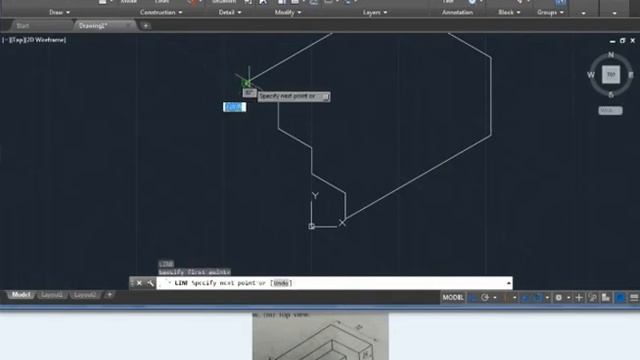Click the command line grip handle
The height and width of the screenshot is (360, 640).
132,283
